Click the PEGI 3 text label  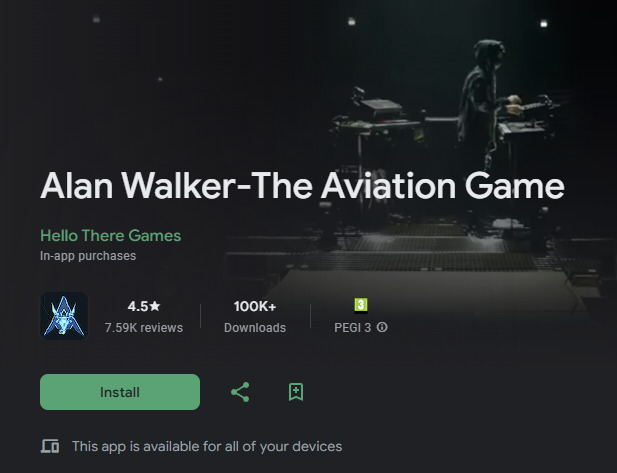click(x=353, y=327)
